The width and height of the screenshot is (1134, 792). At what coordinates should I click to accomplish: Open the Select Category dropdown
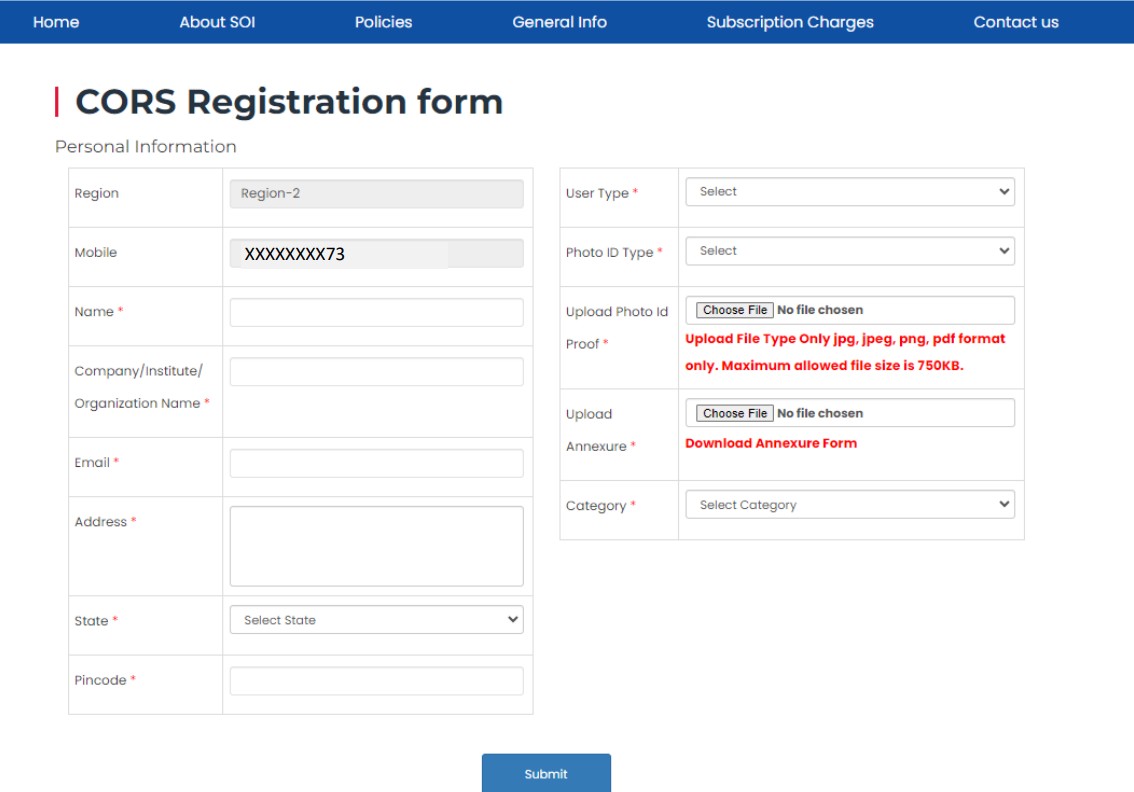tap(848, 504)
